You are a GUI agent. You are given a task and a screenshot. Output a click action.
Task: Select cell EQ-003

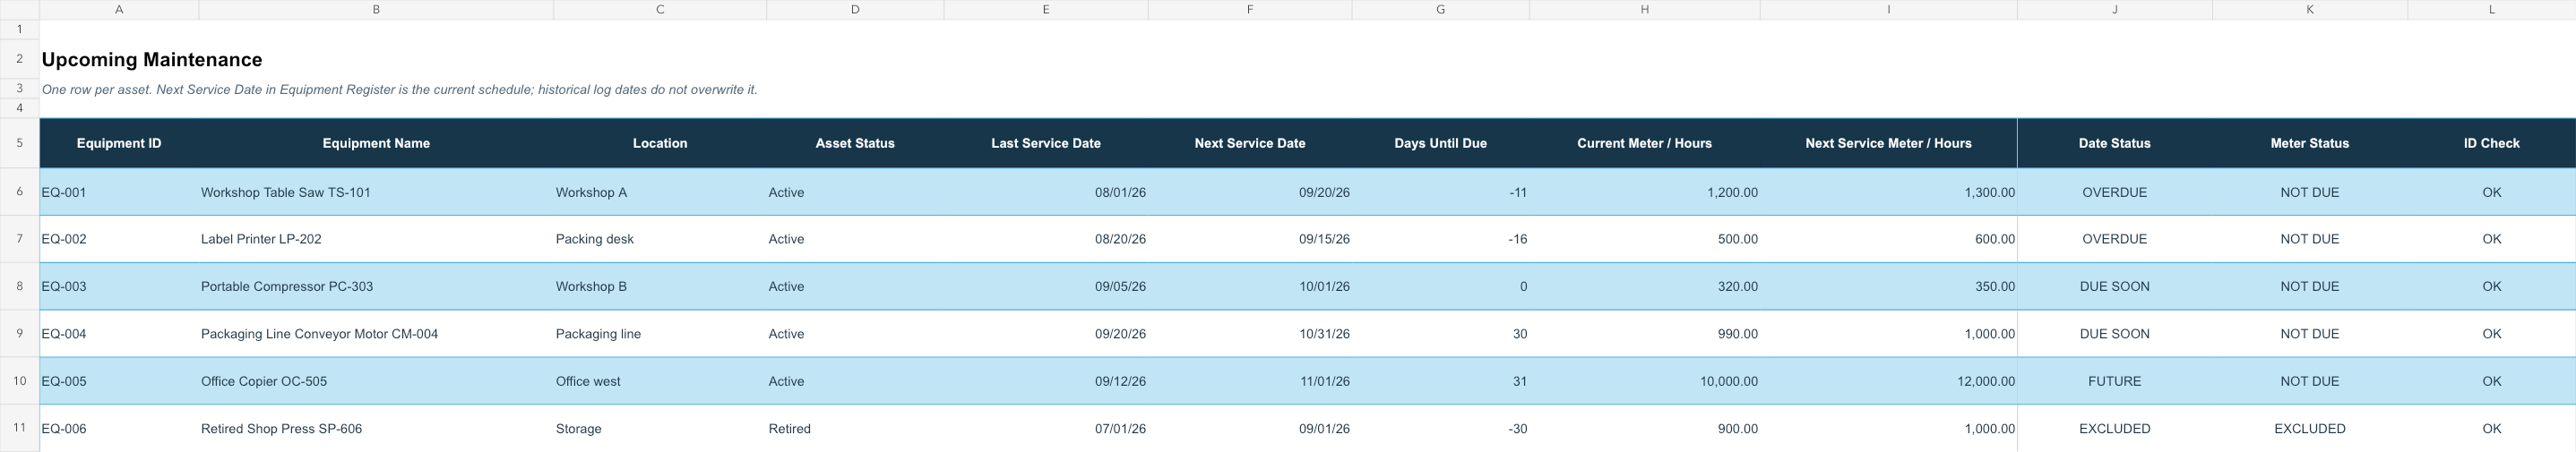(x=119, y=286)
